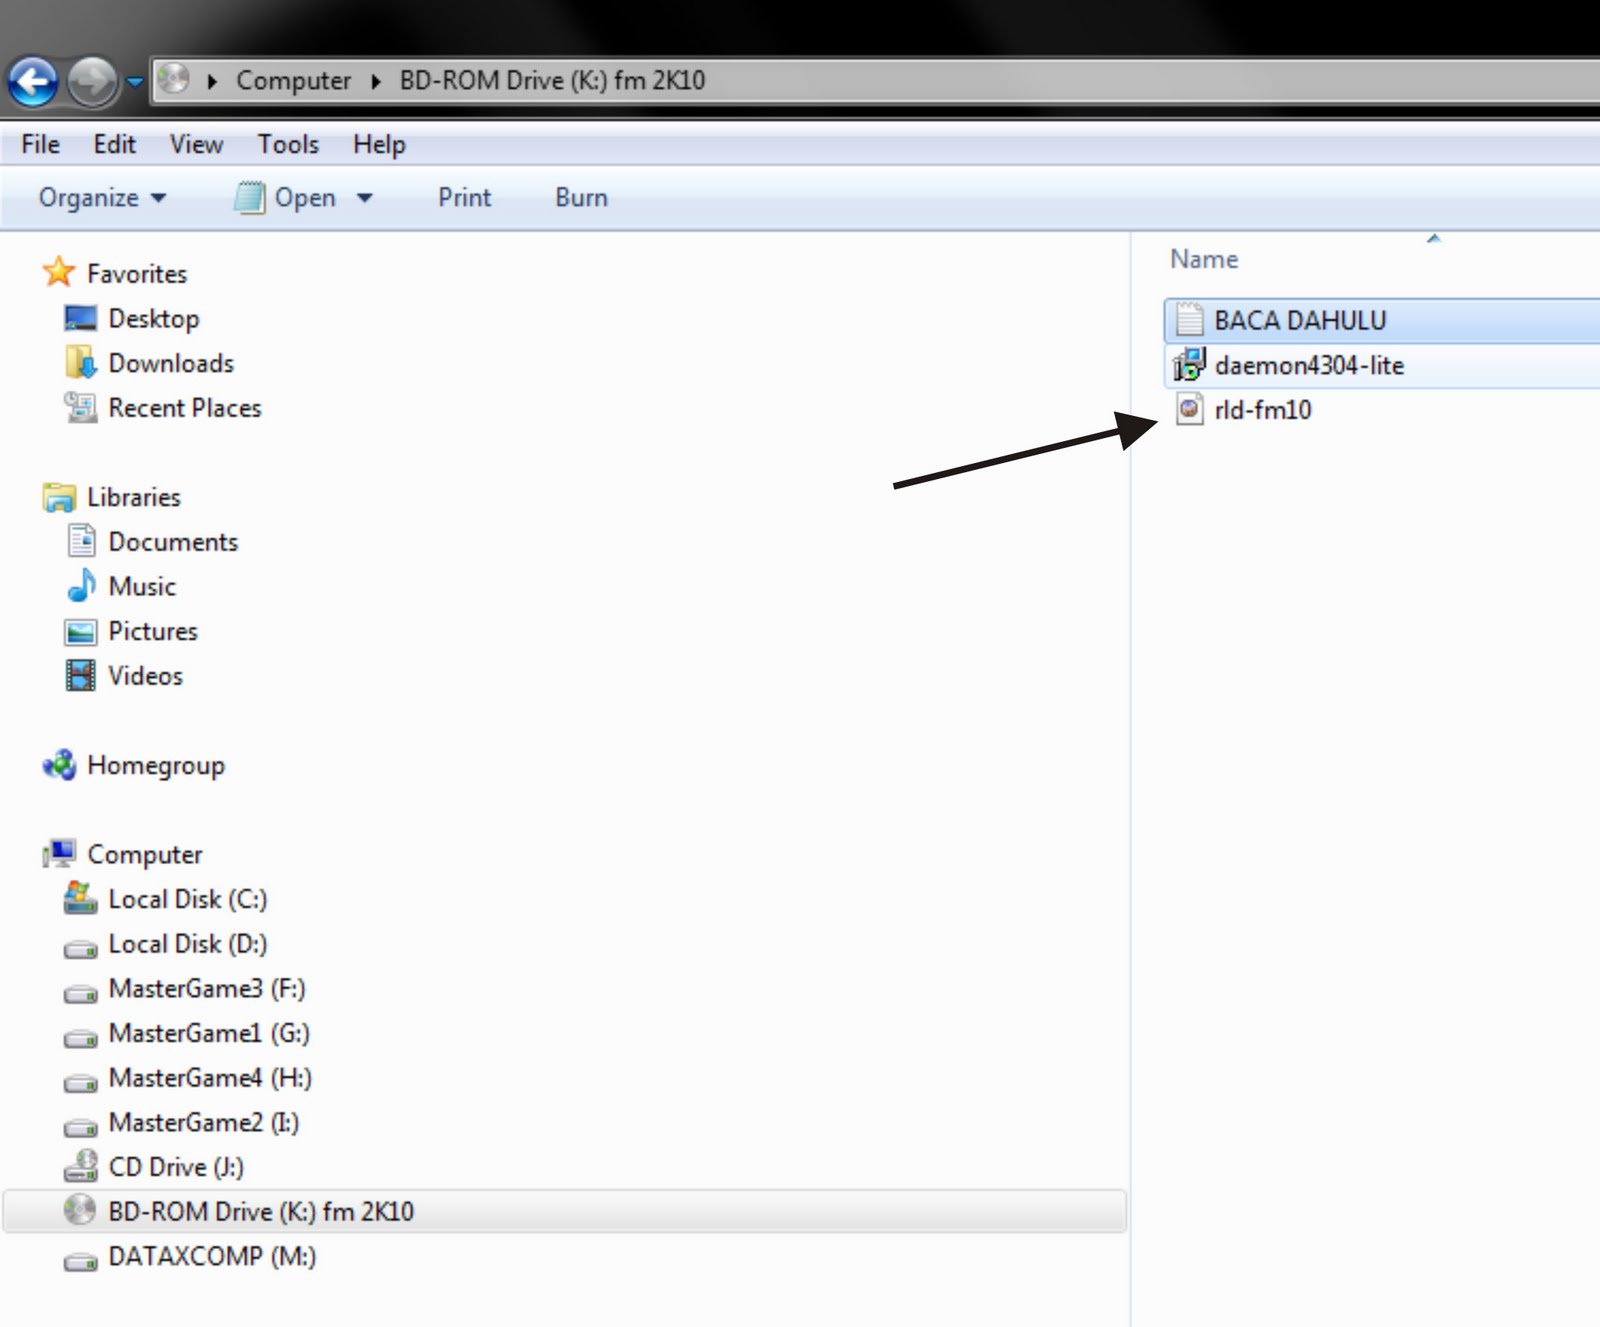The width and height of the screenshot is (1600, 1327).
Task: Click the Local Disk (D:) drive icon
Action: pyautogui.click(x=80, y=947)
